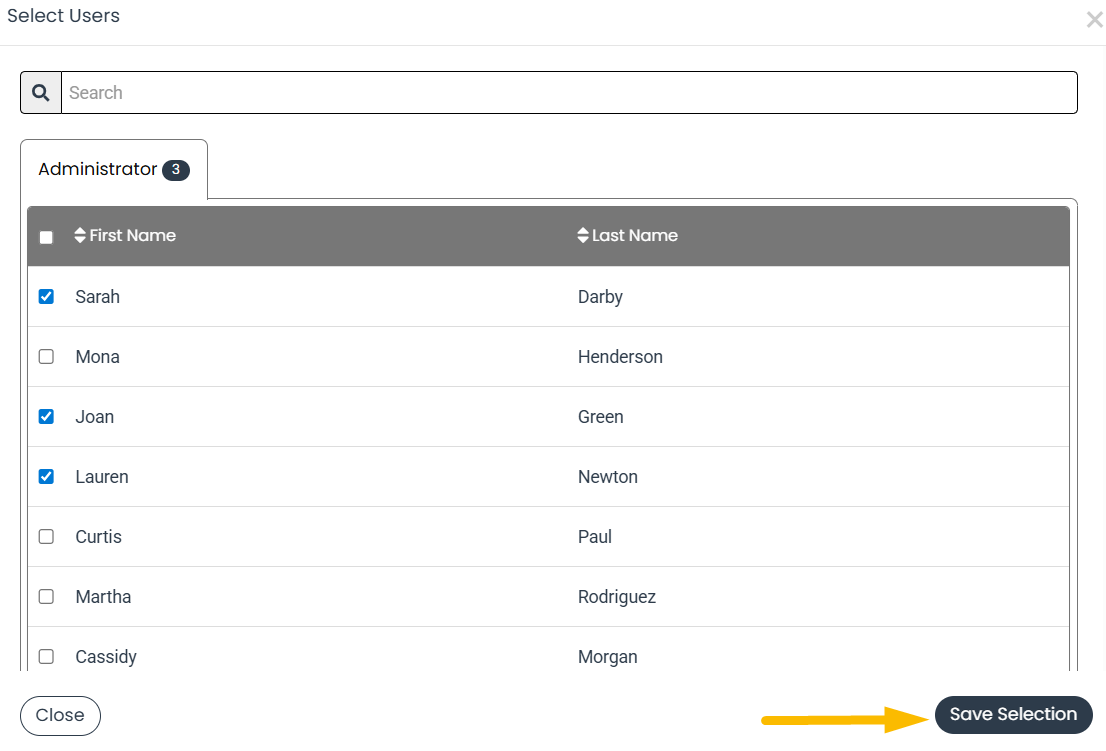Screen dimensions: 1106x751
Task: Select the name Sarah
Action: coord(97,297)
